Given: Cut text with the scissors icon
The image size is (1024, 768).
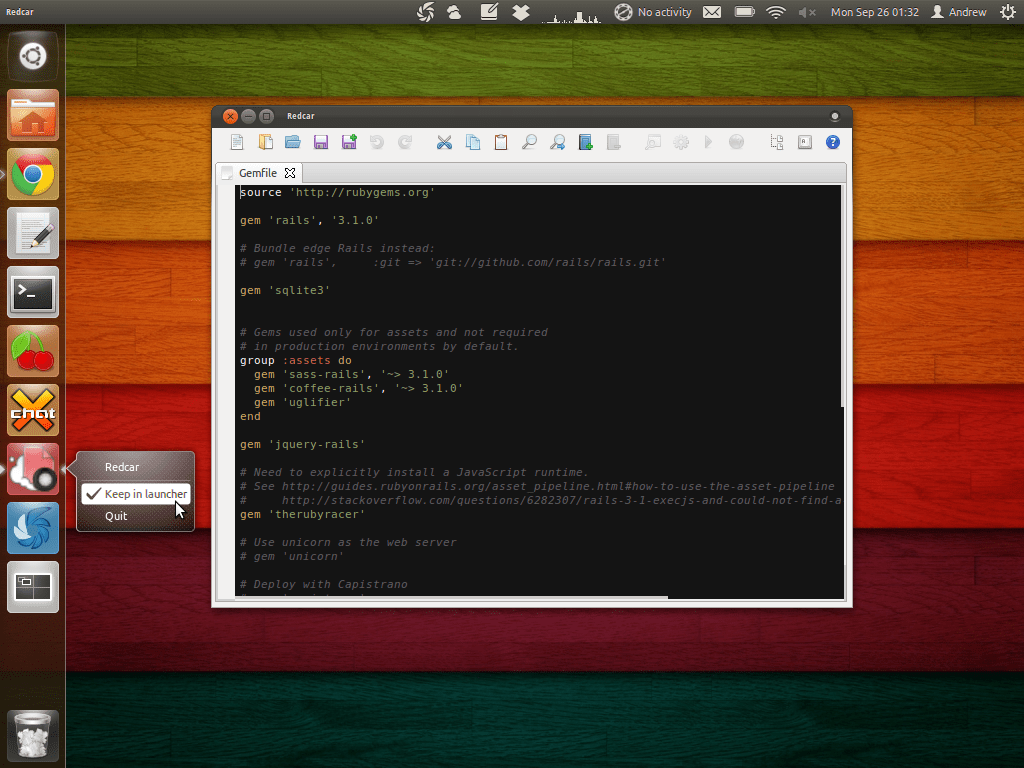Looking at the screenshot, I should (x=444, y=142).
